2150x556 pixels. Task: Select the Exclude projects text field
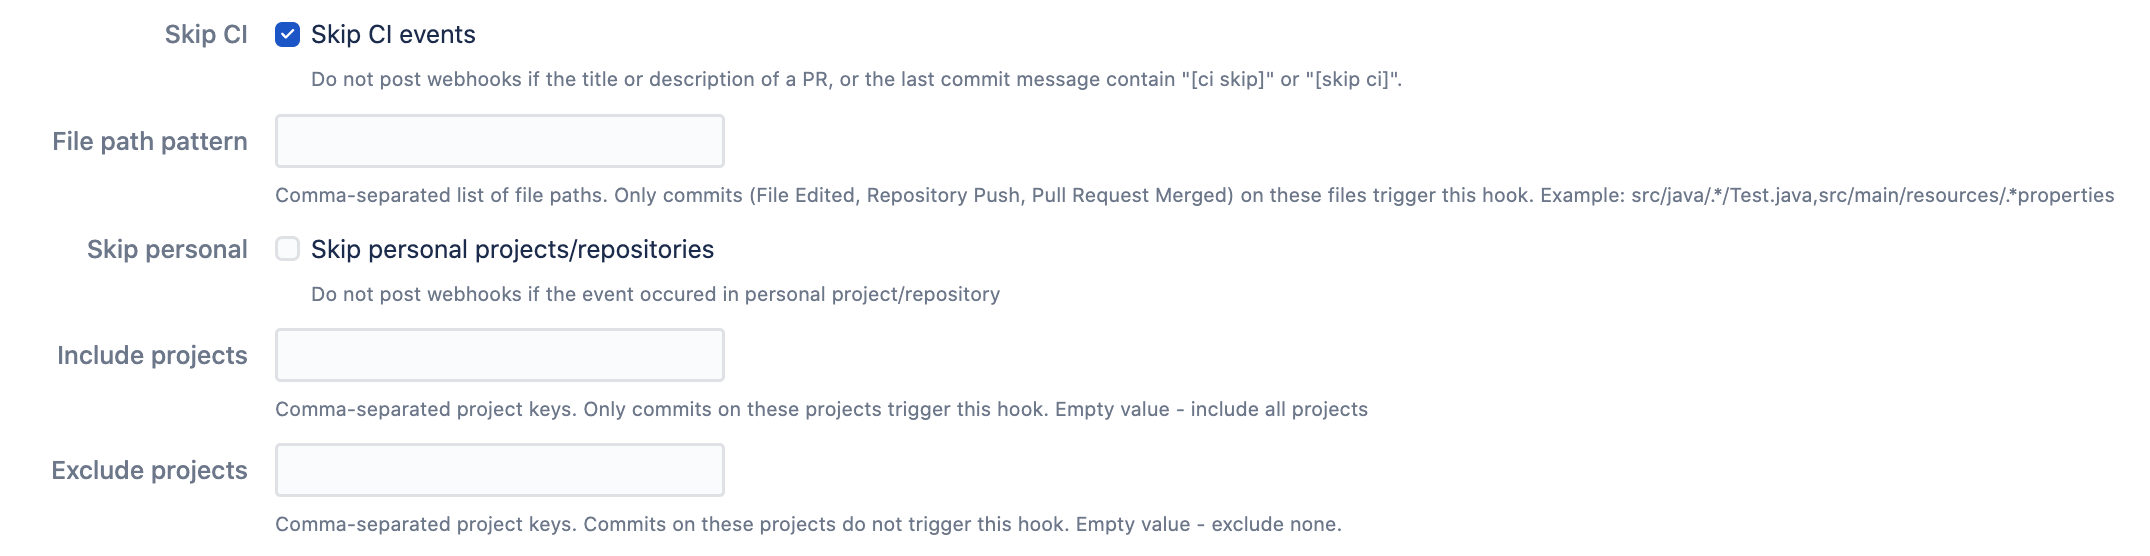499,470
